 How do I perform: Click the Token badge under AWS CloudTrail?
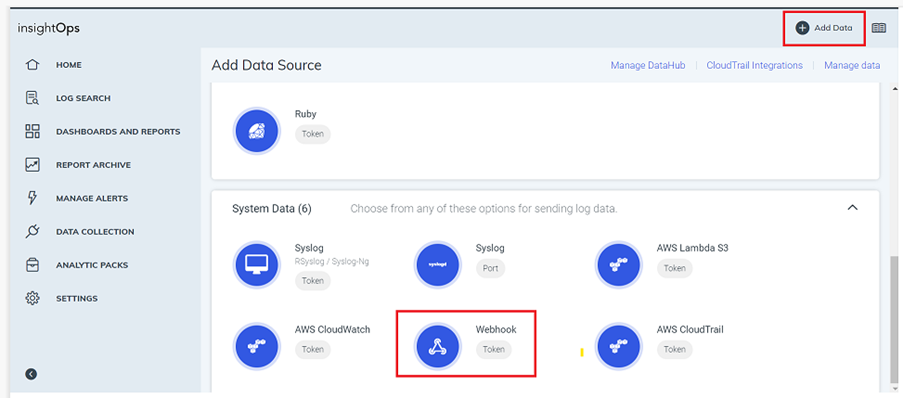click(x=674, y=350)
